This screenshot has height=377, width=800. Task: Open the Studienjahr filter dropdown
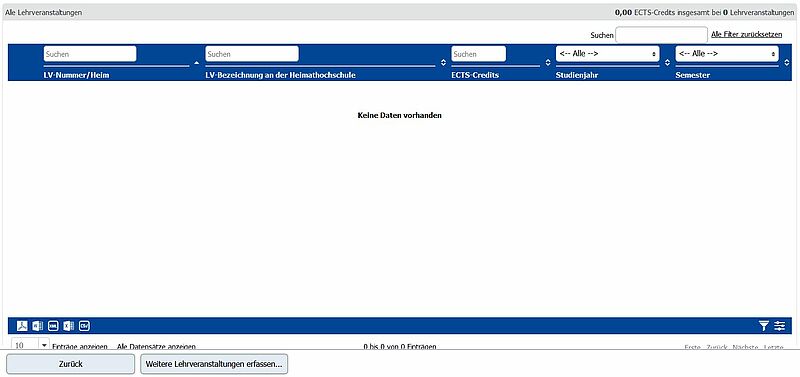click(607, 54)
